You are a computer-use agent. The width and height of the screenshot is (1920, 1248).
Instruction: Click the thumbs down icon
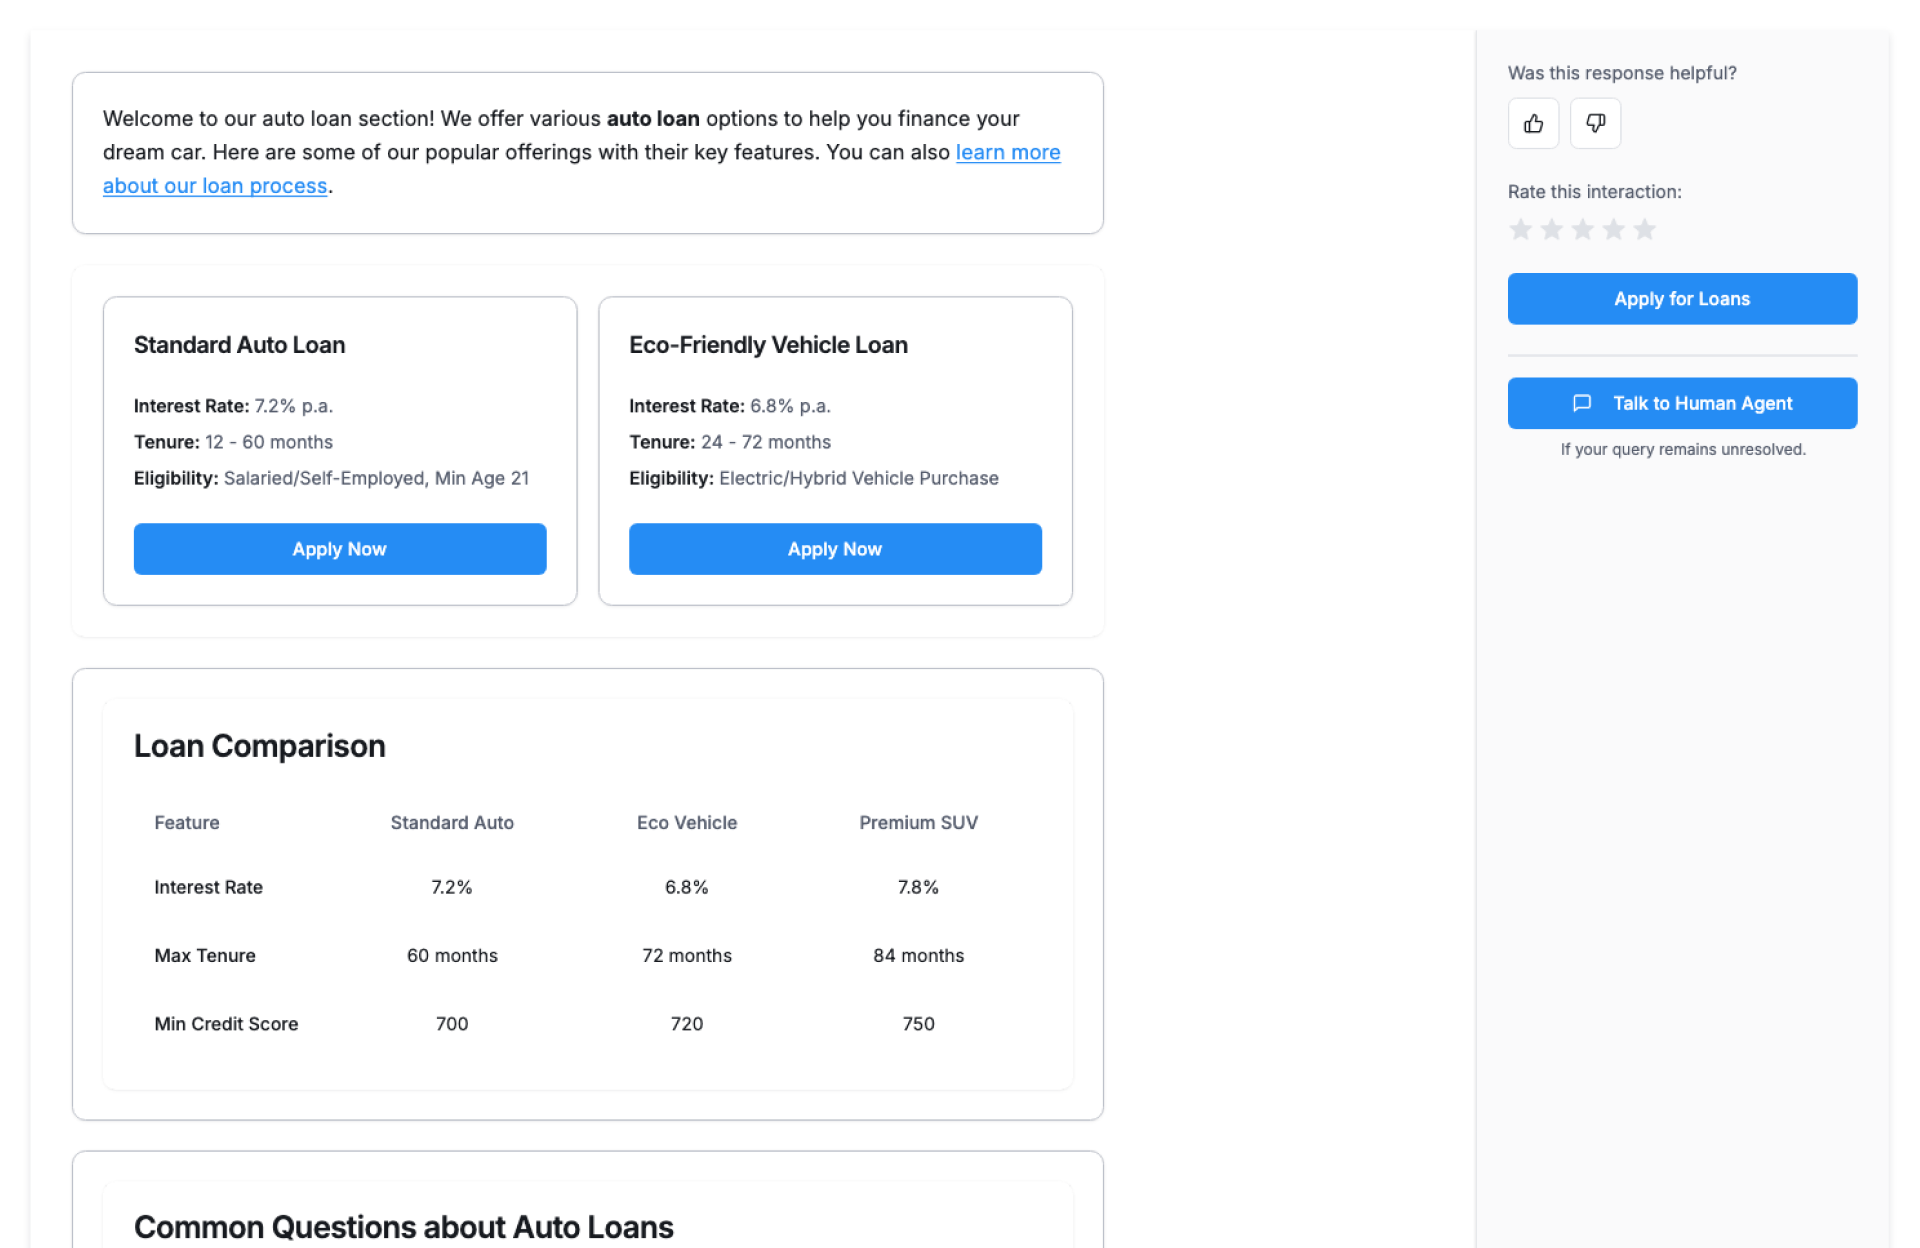coord(1595,123)
